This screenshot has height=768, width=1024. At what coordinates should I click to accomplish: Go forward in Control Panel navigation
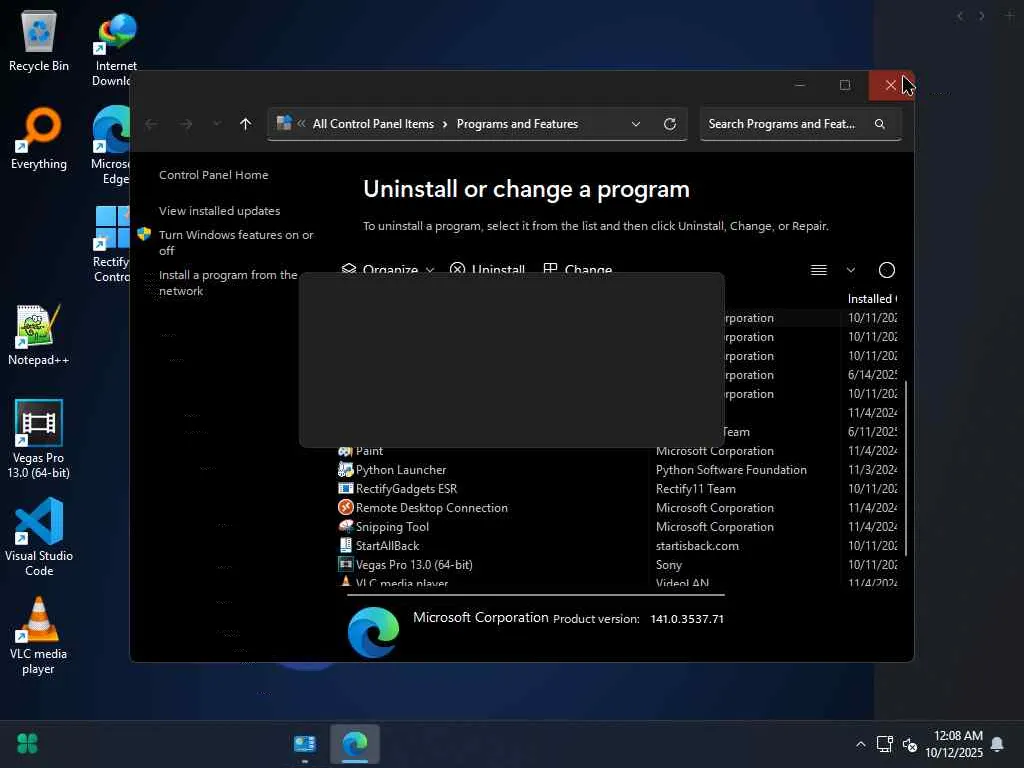(186, 124)
